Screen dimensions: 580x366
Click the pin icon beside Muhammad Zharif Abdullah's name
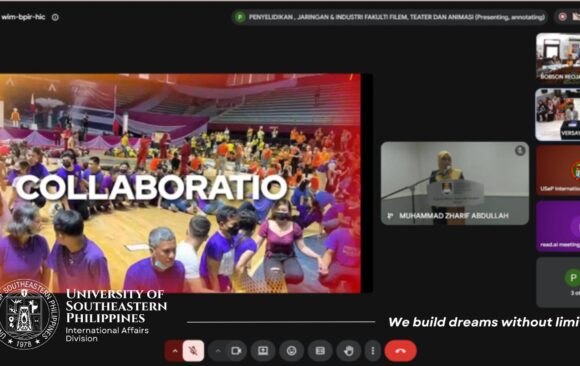coord(390,215)
